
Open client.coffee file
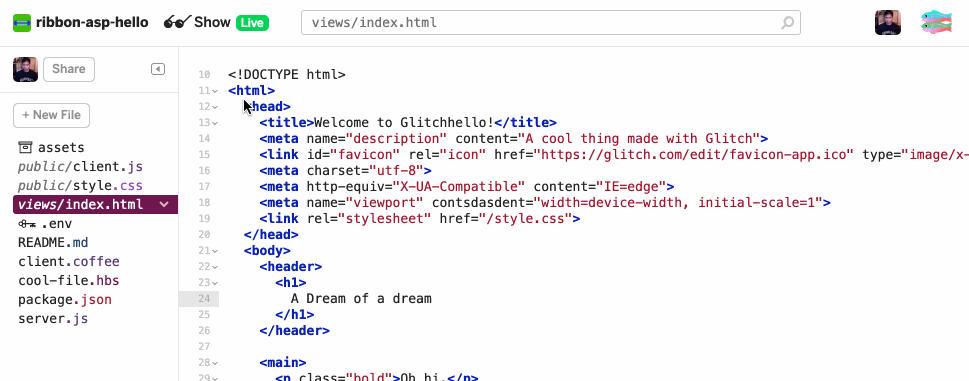pos(69,262)
